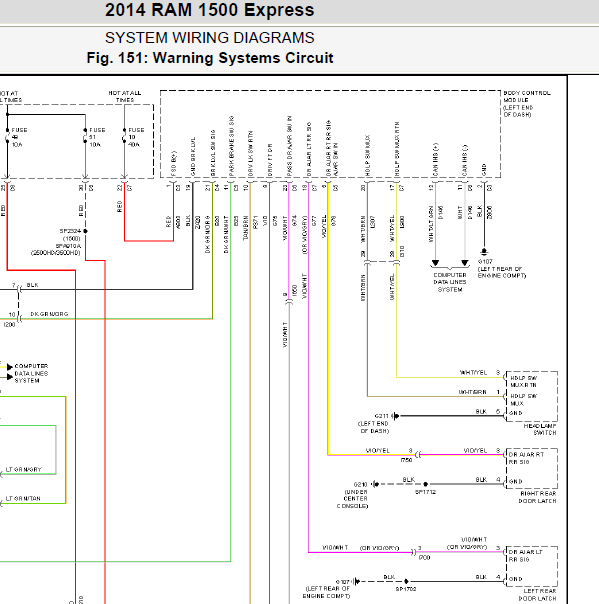
Task: Click 'COMPUTER DATA LINES SYSTEM' below CAN IHS arrows
Action: point(450,282)
